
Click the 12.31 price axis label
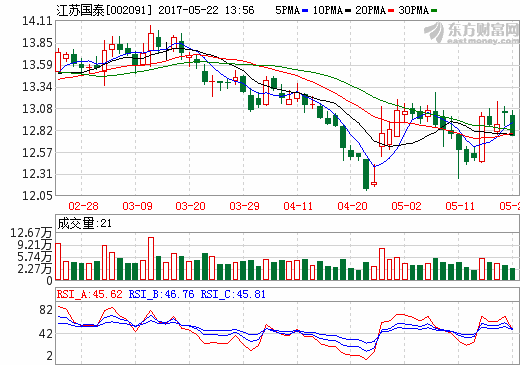(37, 174)
